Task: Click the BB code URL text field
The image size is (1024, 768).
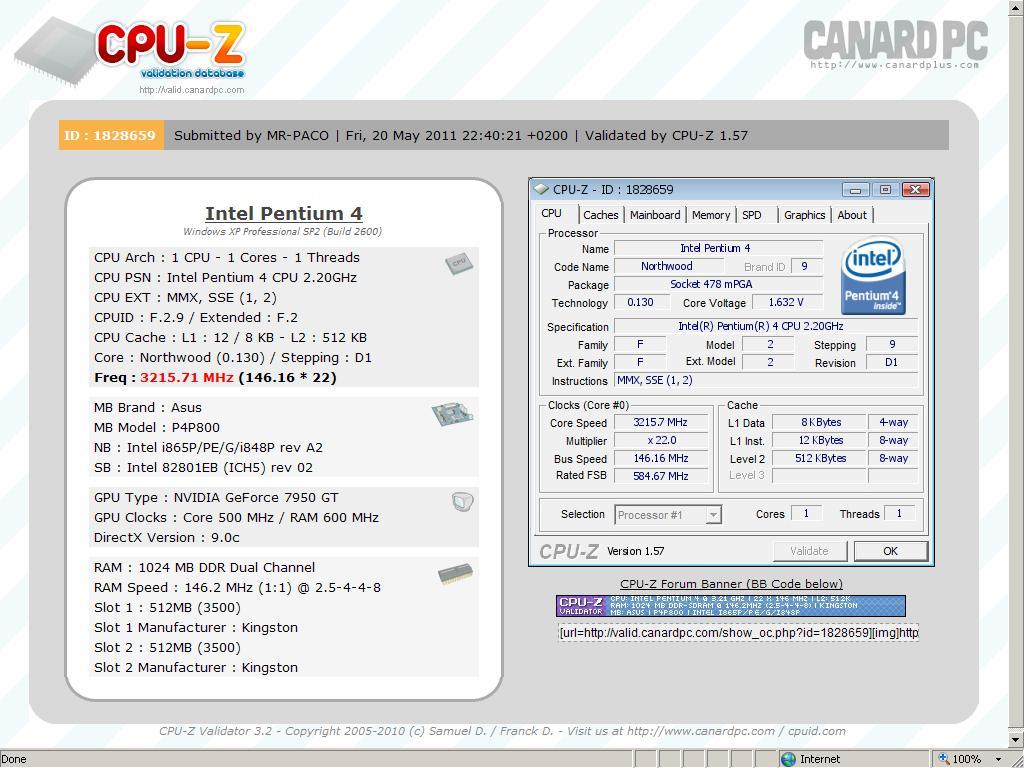Action: (739, 633)
